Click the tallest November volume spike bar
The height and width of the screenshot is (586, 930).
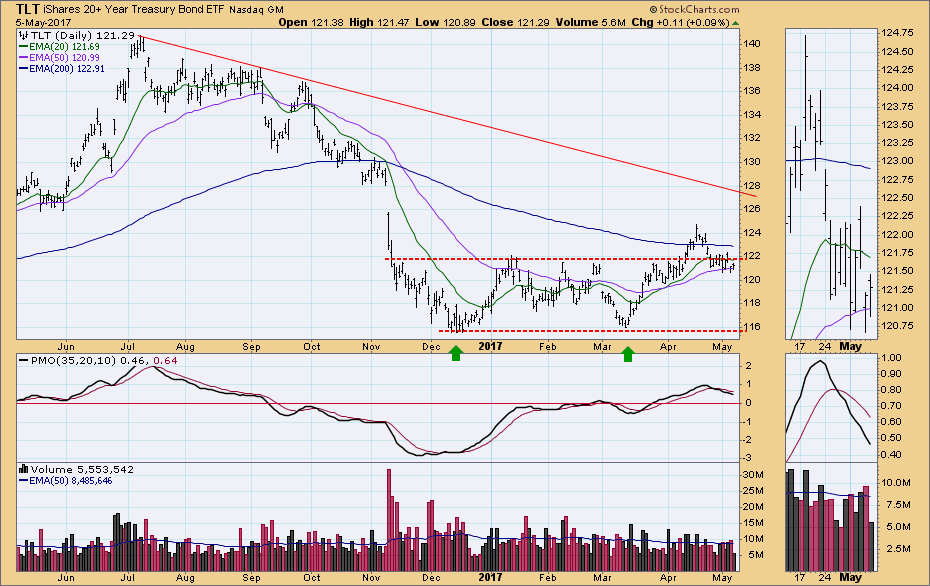pyautogui.click(x=389, y=520)
